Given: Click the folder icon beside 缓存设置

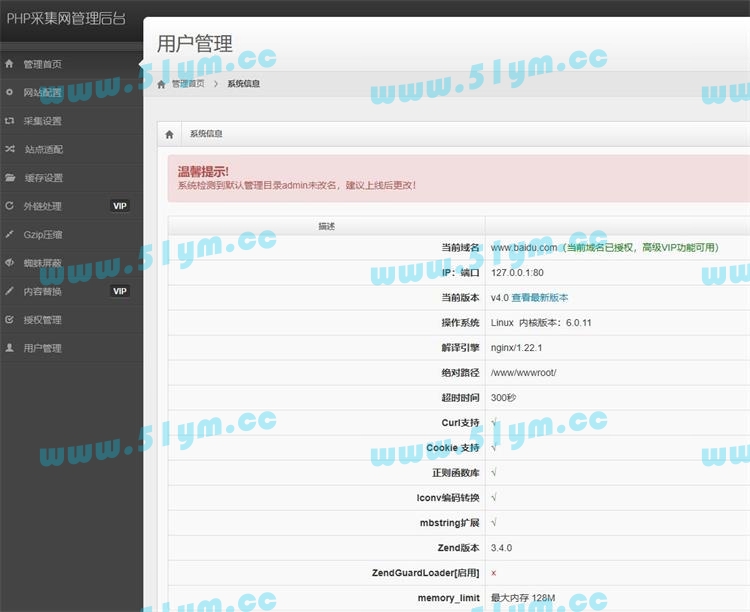Looking at the screenshot, I should coord(10,178).
